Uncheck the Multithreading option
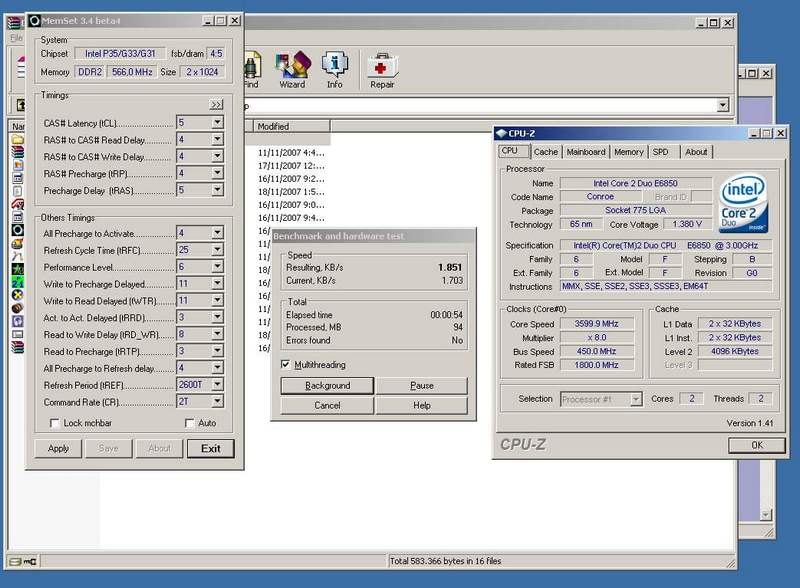The width and height of the screenshot is (800, 588). click(x=285, y=364)
